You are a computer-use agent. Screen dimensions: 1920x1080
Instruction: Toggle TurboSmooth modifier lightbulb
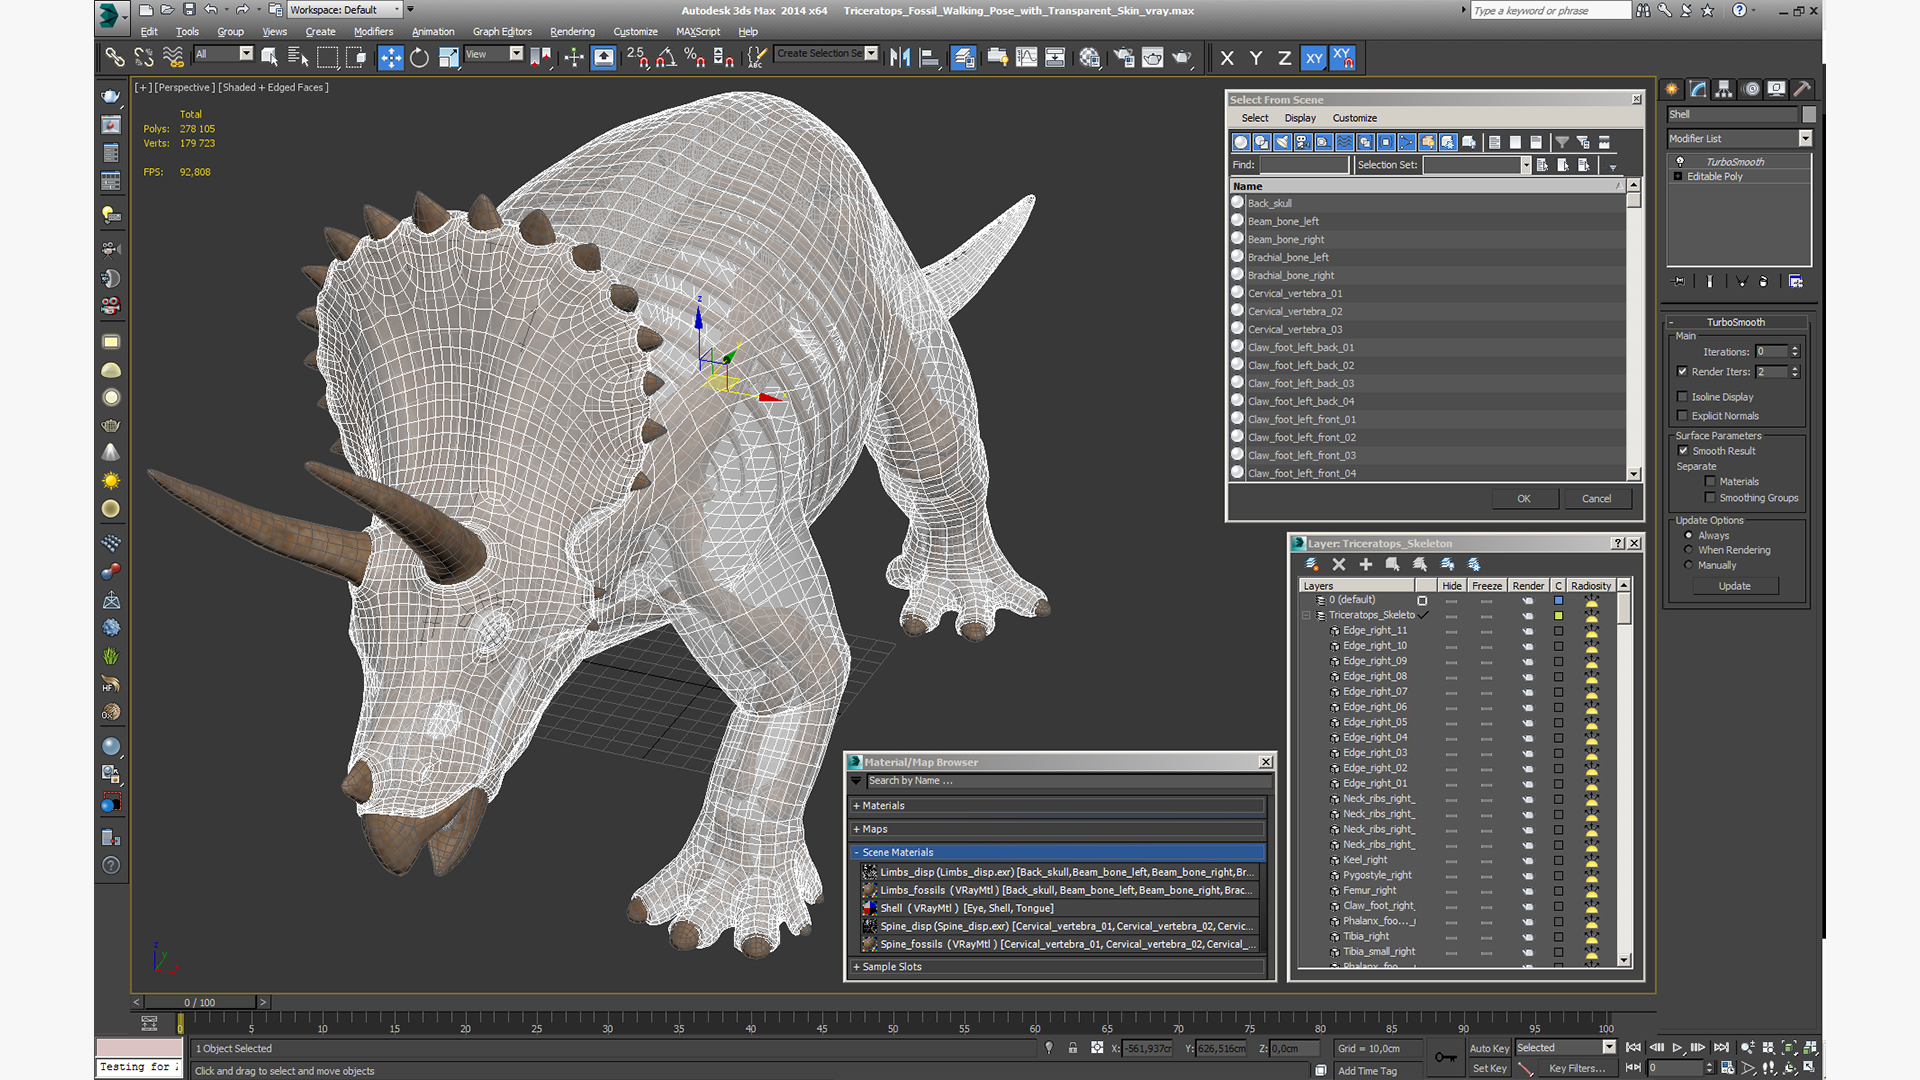1680,161
